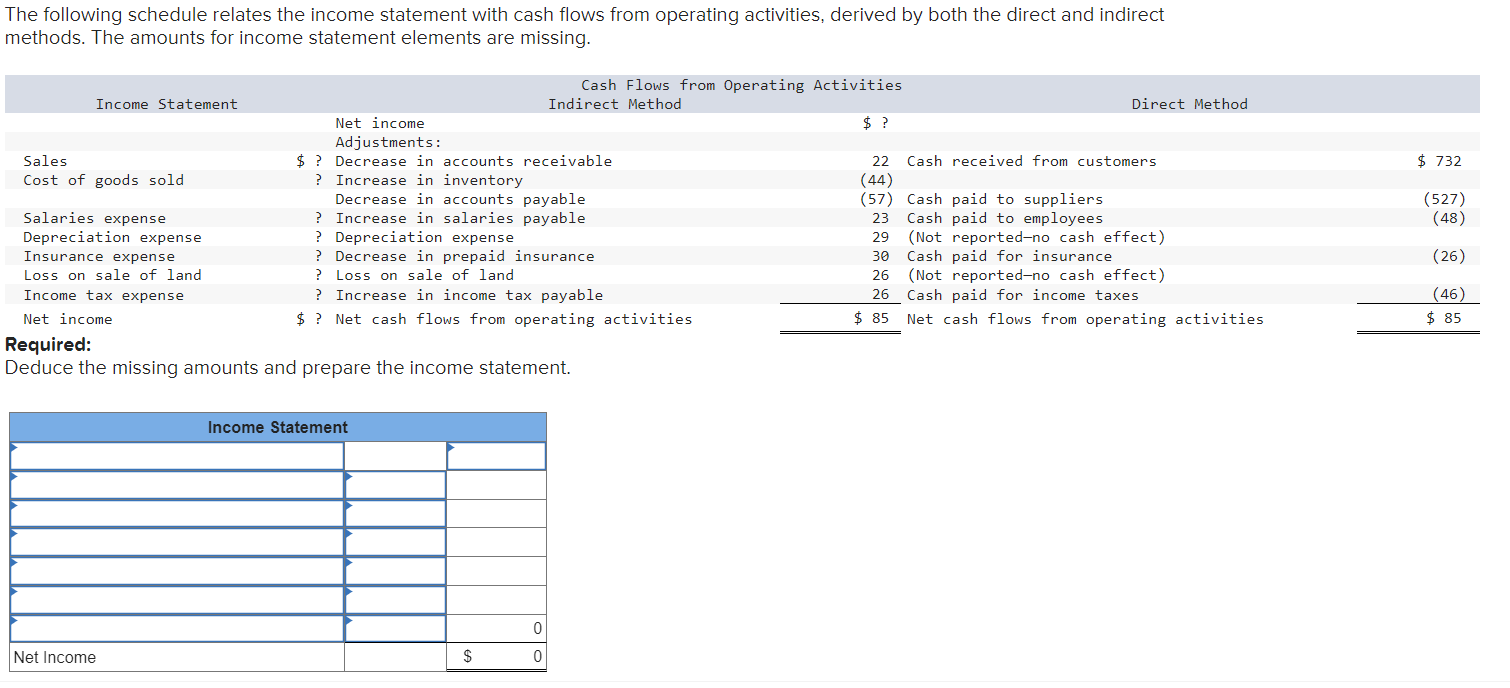This screenshot has height=688, width=1510.
Task: Click the Income Statement blue header bar
Action: (x=277, y=427)
